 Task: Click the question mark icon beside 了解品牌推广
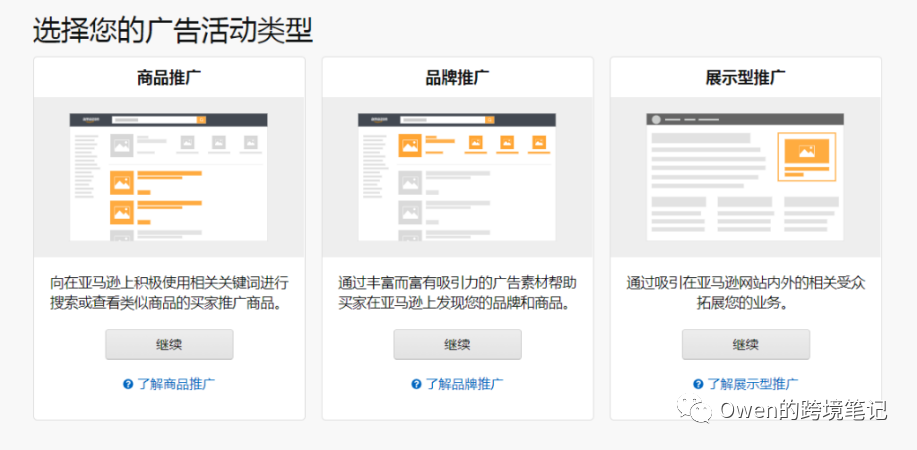coord(416,384)
